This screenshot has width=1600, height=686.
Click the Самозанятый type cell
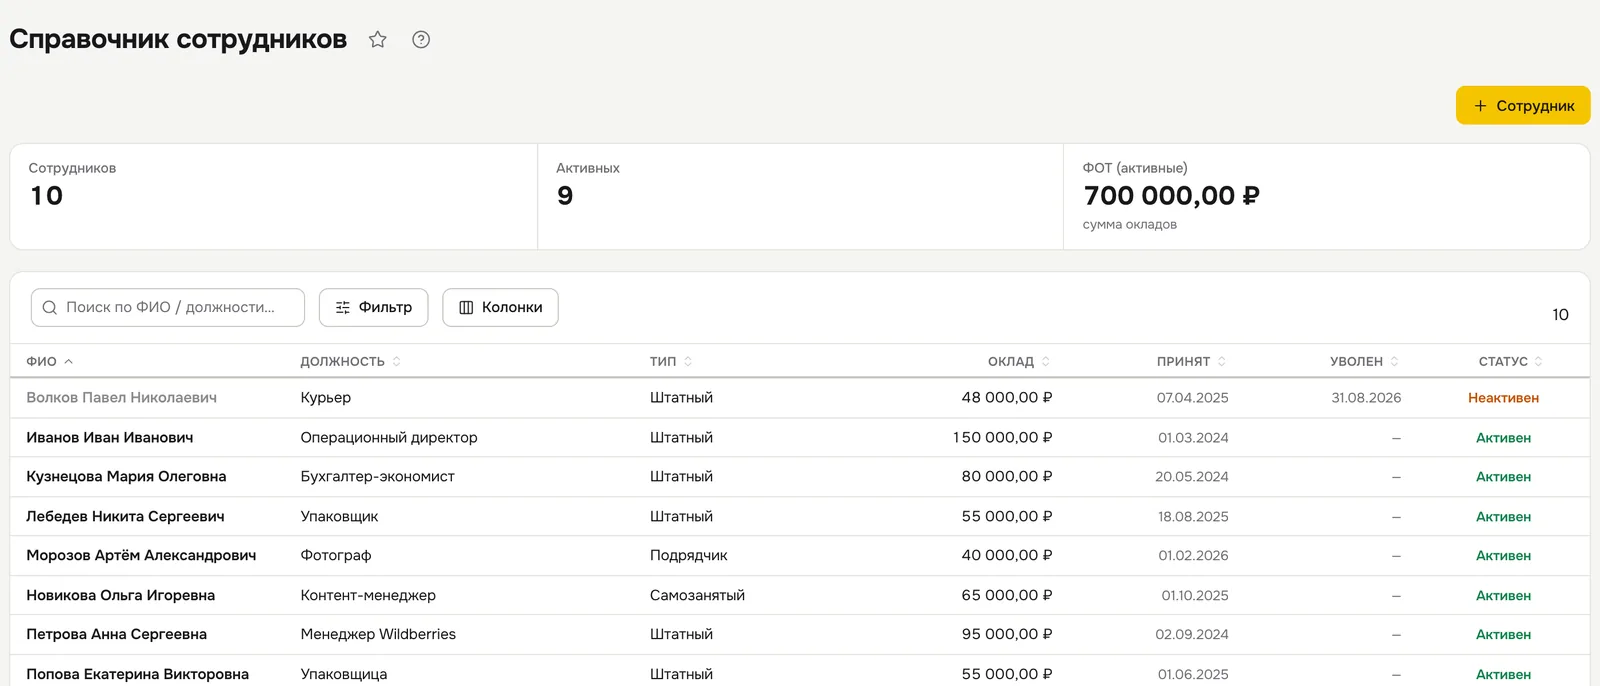697,596
